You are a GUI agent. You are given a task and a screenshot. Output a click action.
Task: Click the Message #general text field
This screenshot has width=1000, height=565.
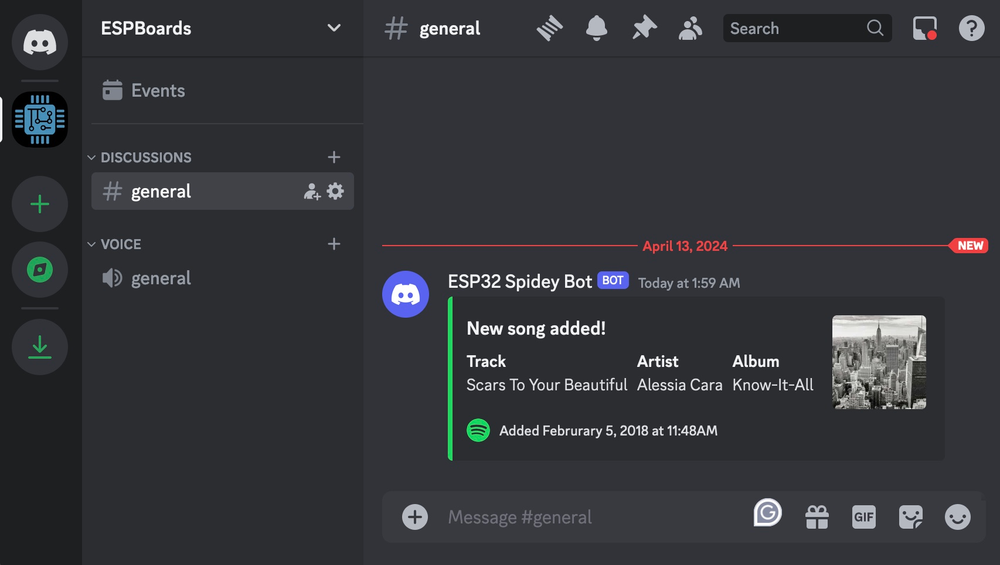[590, 517]
